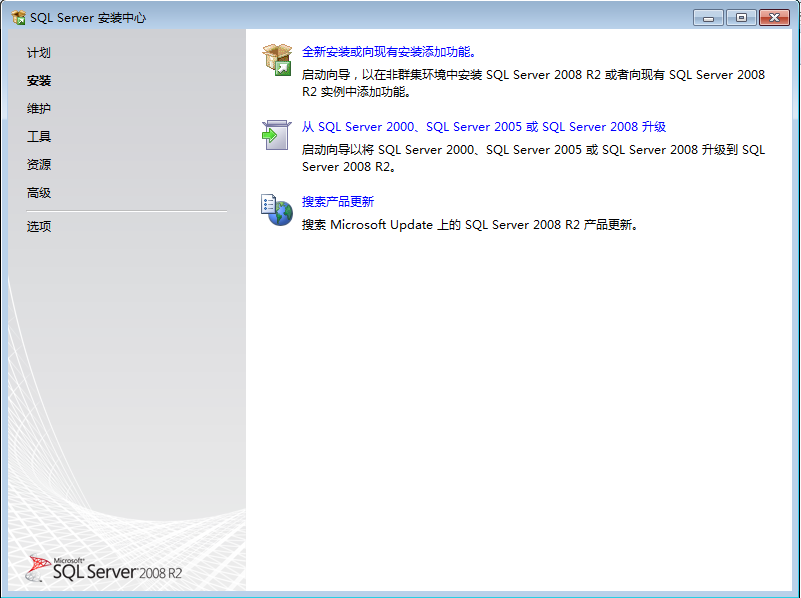Click the description starting 启动向导，以在非群集环境中安装
Viewport: 801px width, 598px height.
[x=533, y=83]
